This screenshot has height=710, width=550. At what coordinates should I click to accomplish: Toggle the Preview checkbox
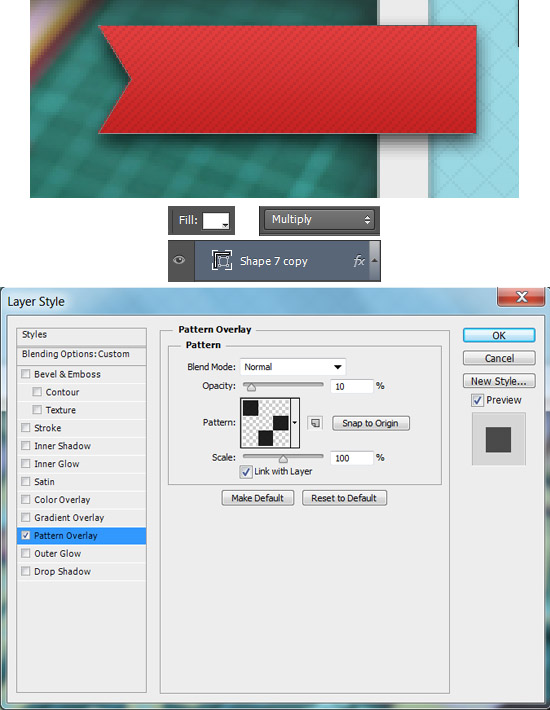tap(477, 400)
